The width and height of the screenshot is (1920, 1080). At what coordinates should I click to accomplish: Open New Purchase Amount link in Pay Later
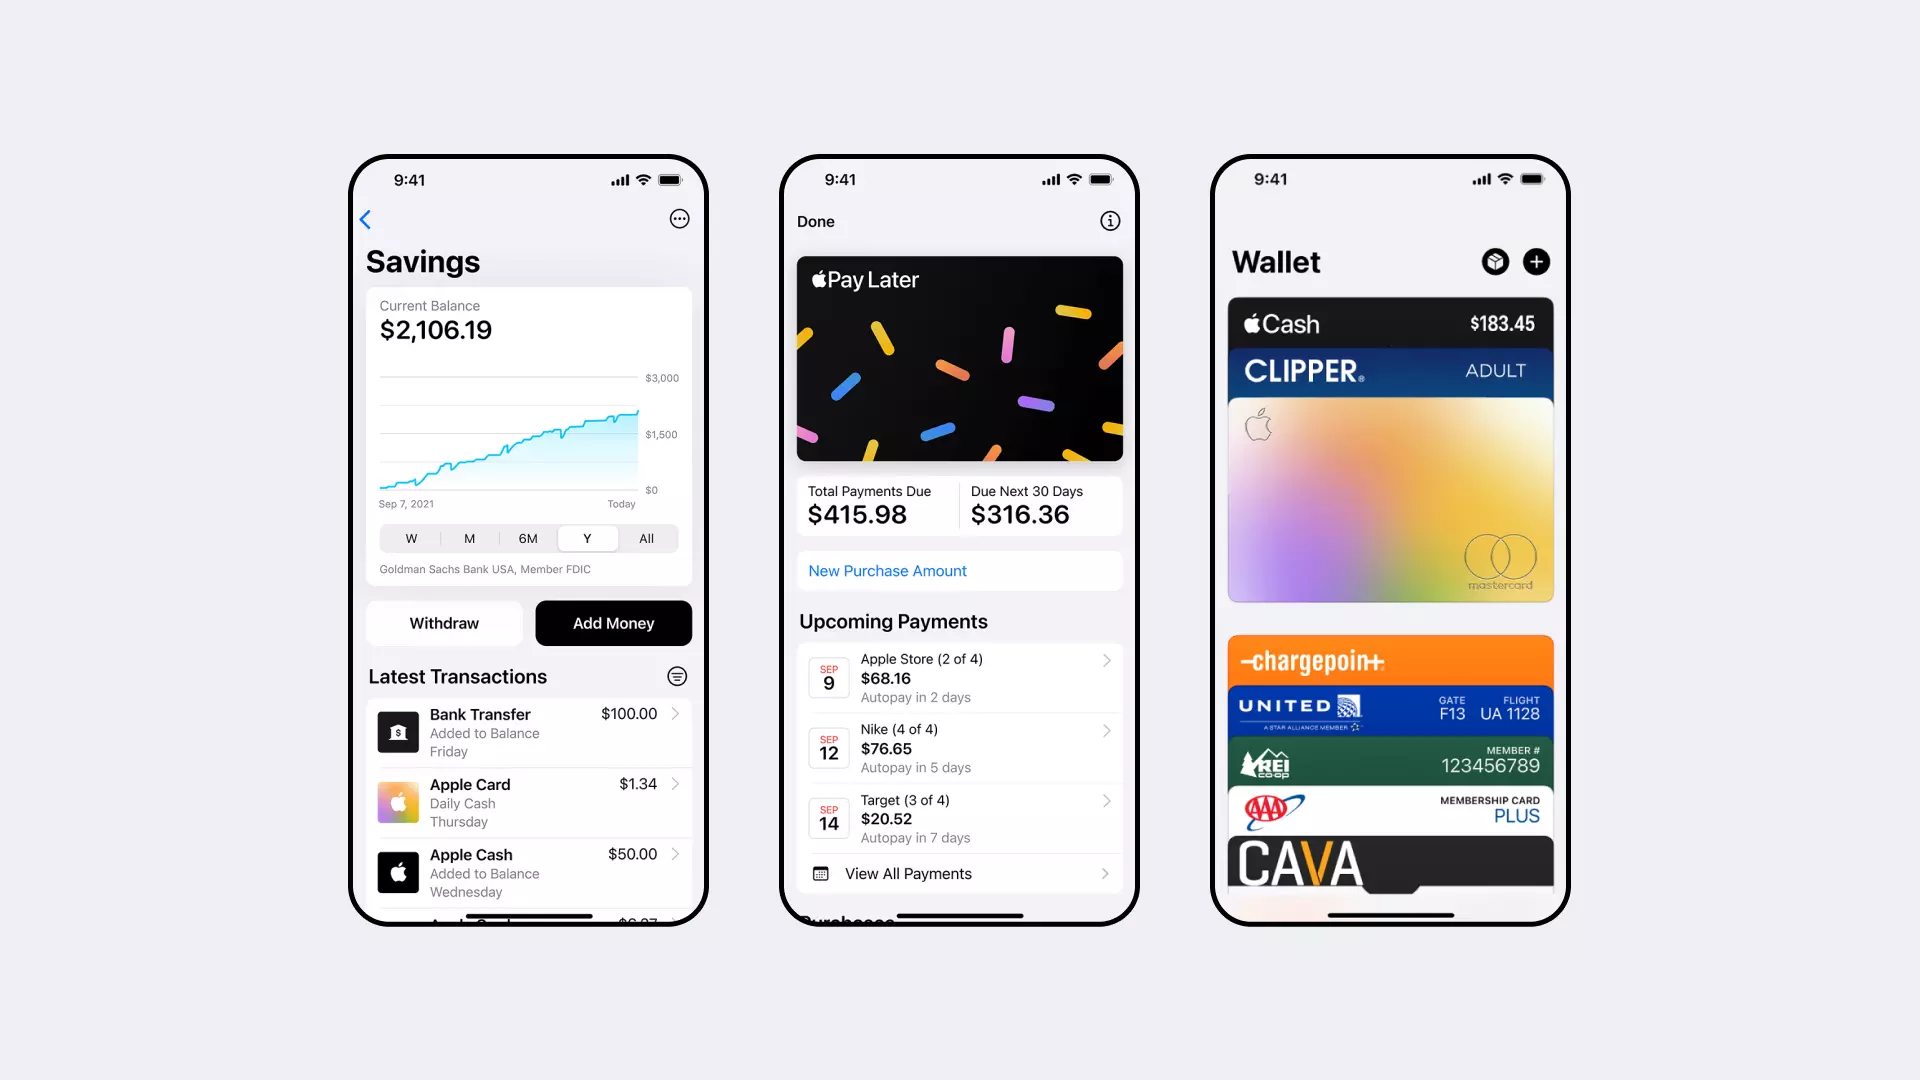pos(887,571)
